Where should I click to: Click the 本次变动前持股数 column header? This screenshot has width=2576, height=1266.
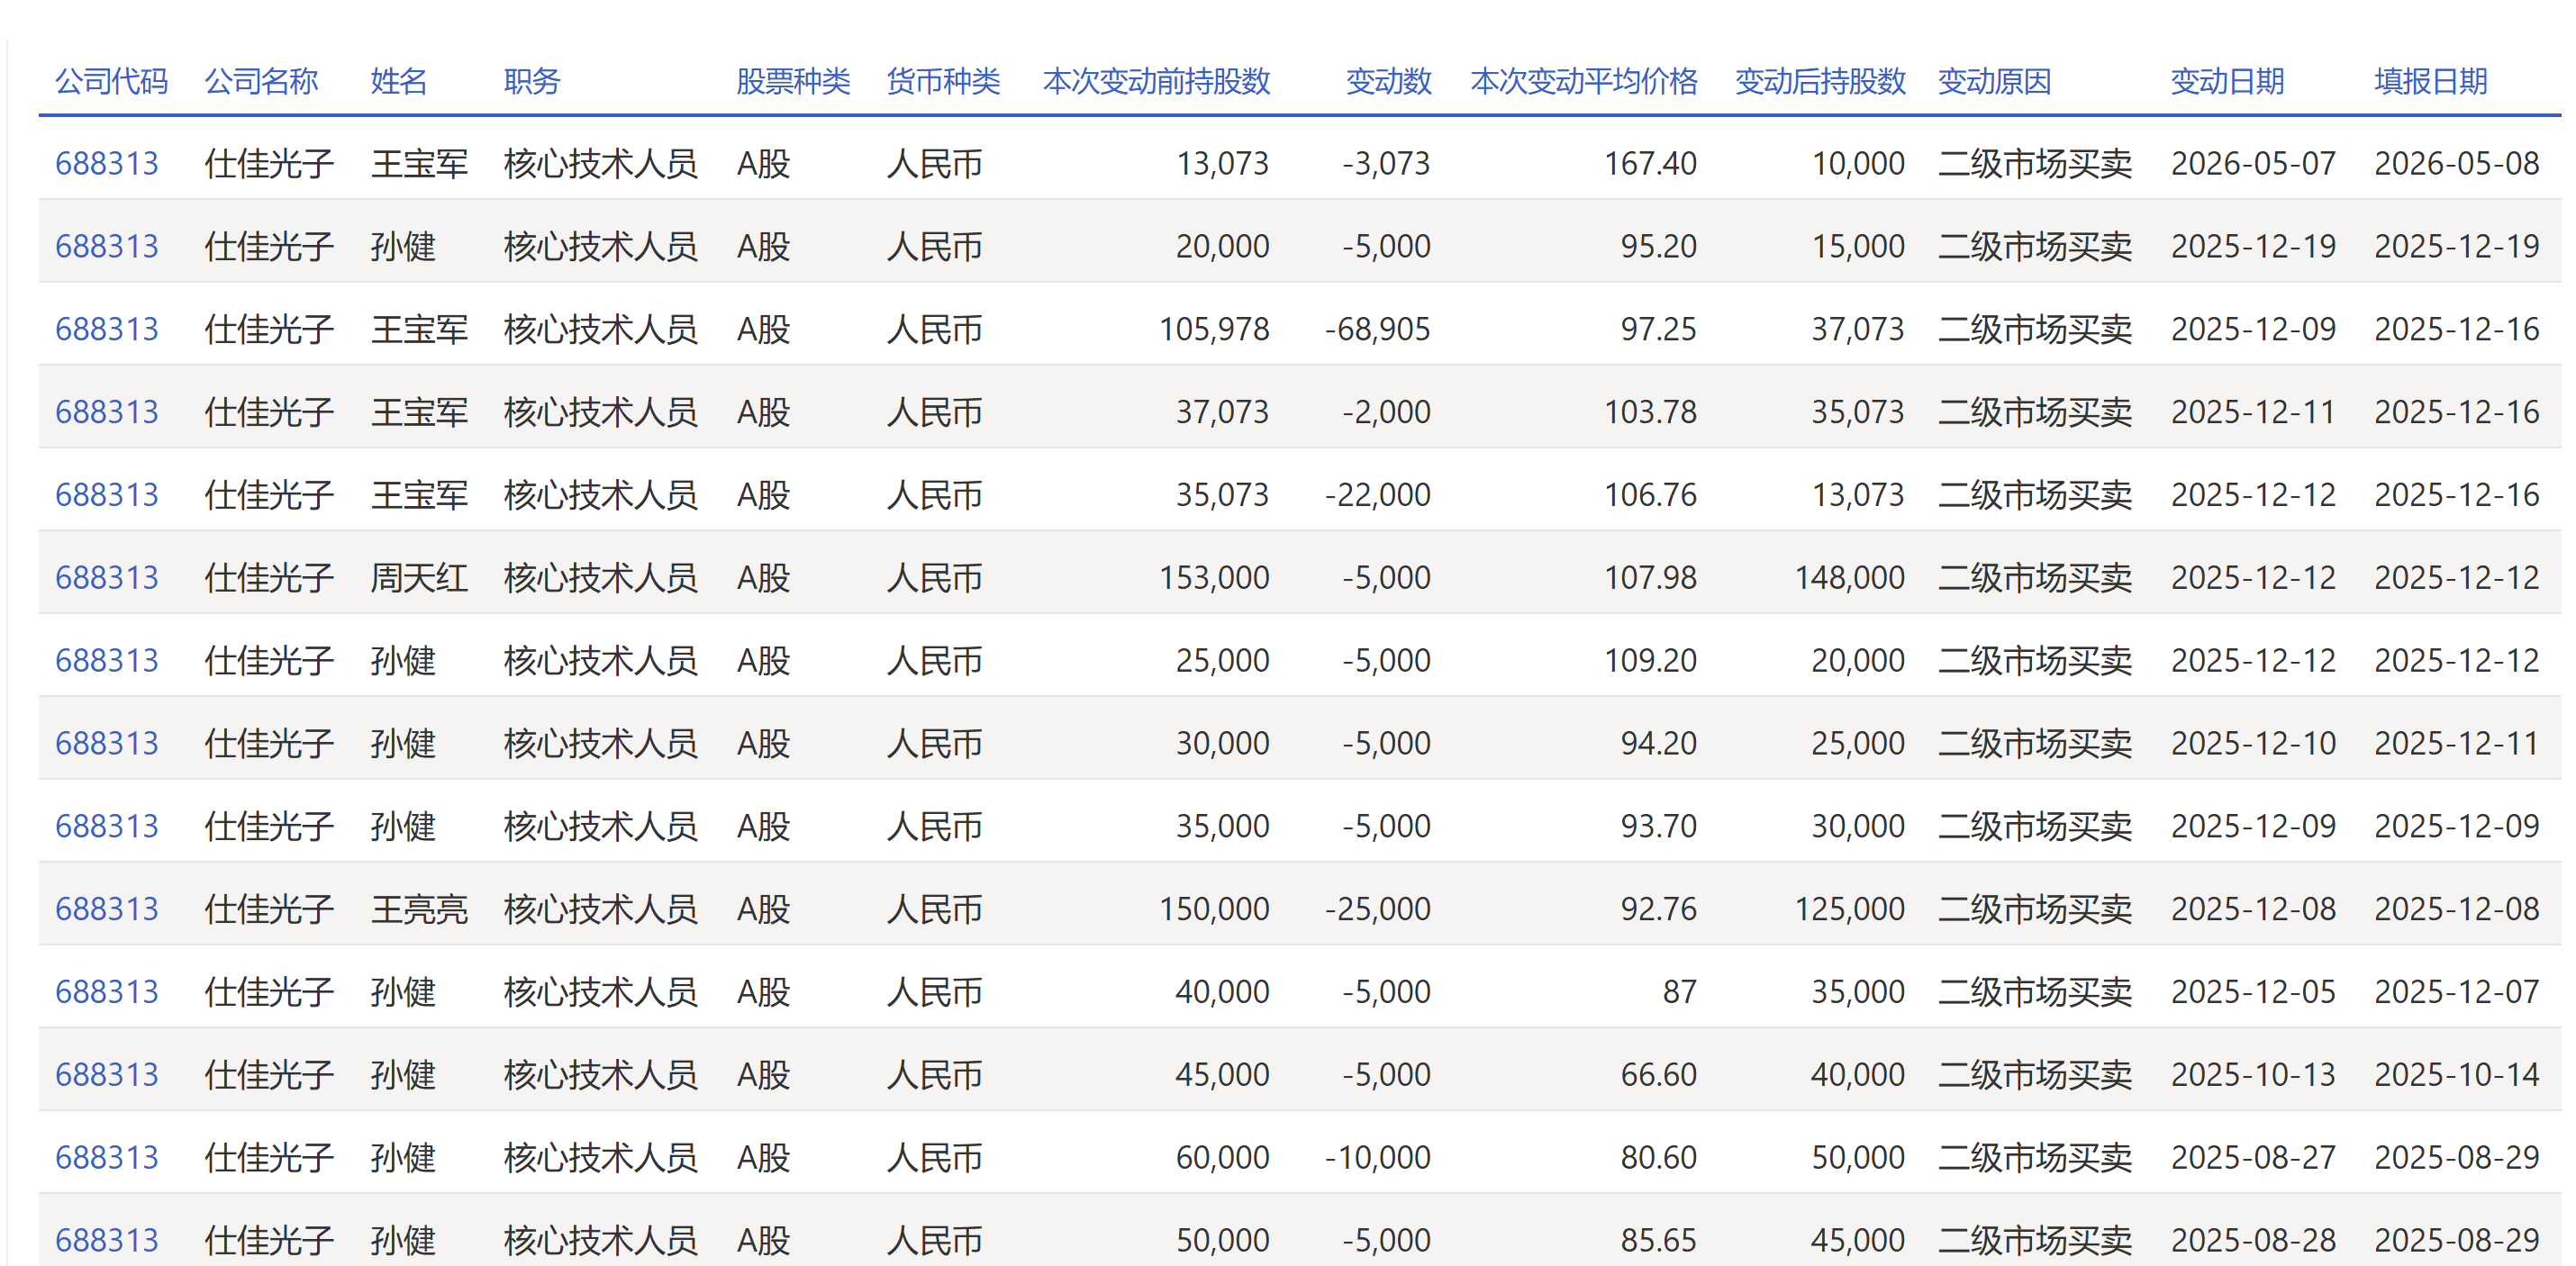tap(1156, 81)
